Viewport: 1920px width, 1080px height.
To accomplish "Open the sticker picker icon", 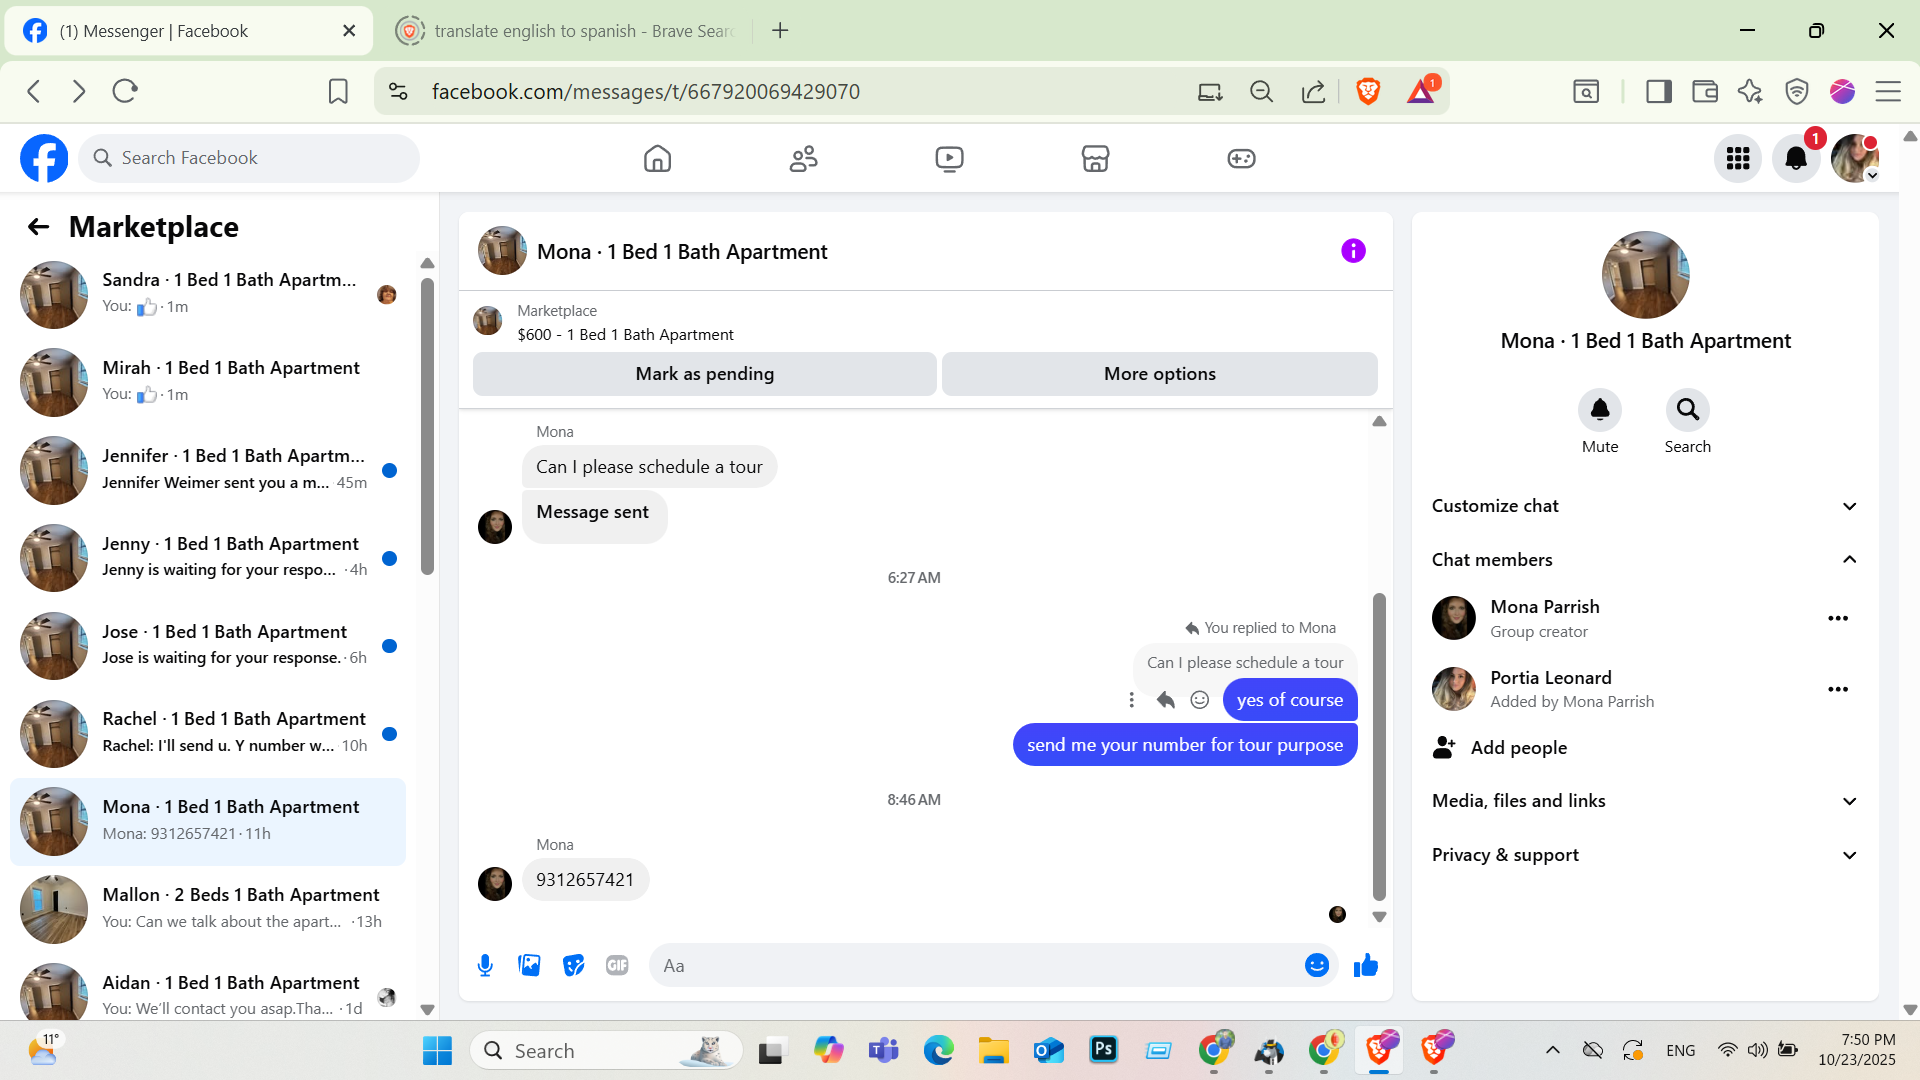I will point(573,965).
